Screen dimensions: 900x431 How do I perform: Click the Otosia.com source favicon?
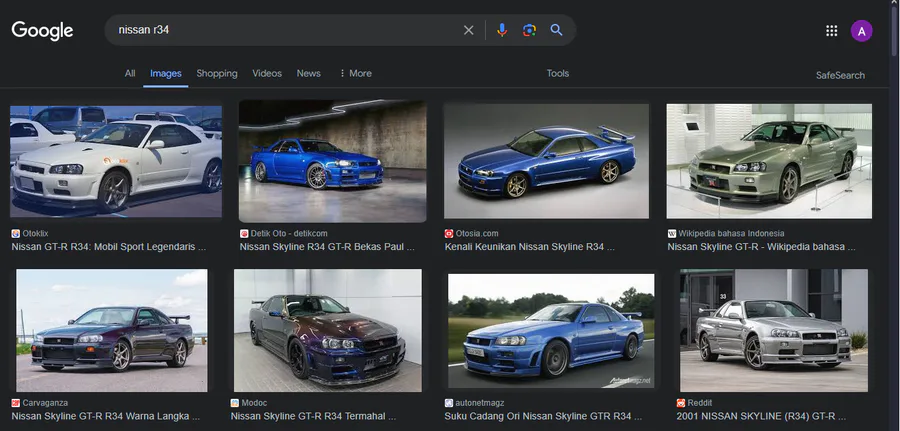pyautogui.click(x=449, y=234)
